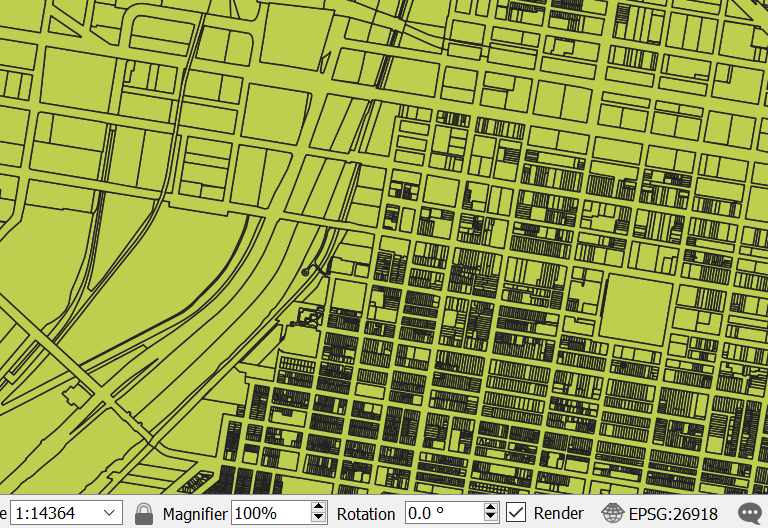Select the large empty square block on map
Viewport: 768px width, 528px height.
(637, 309)
